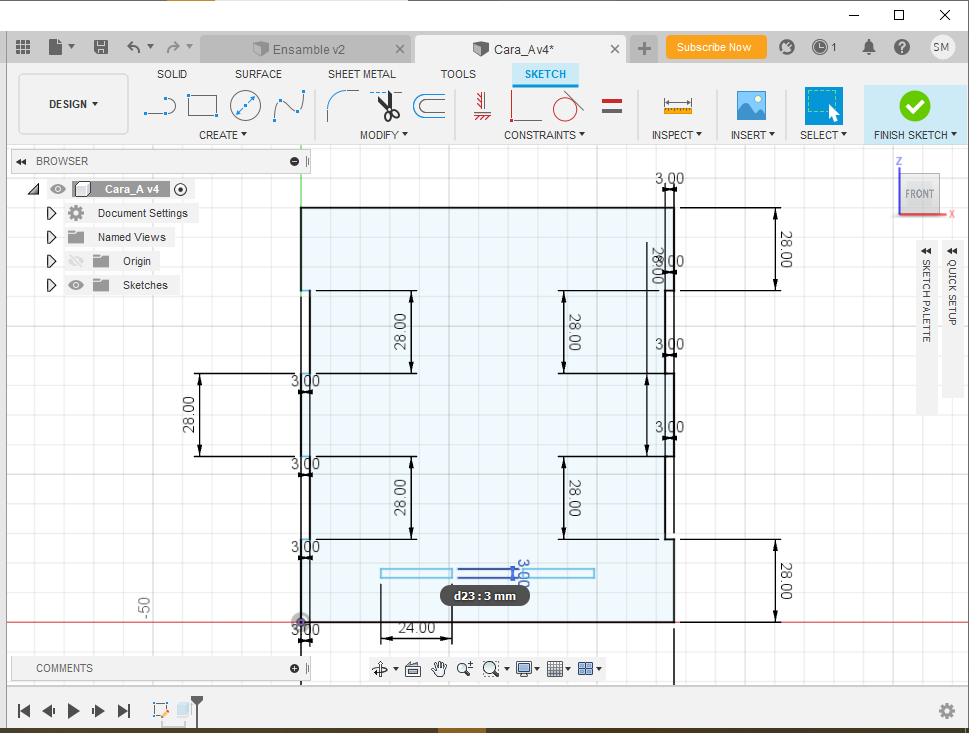Image resolution: width=969 pixels, height=733 pixels.
Task: Open the DESIGN workspace dropdown
Action: [x=73, y=104]
